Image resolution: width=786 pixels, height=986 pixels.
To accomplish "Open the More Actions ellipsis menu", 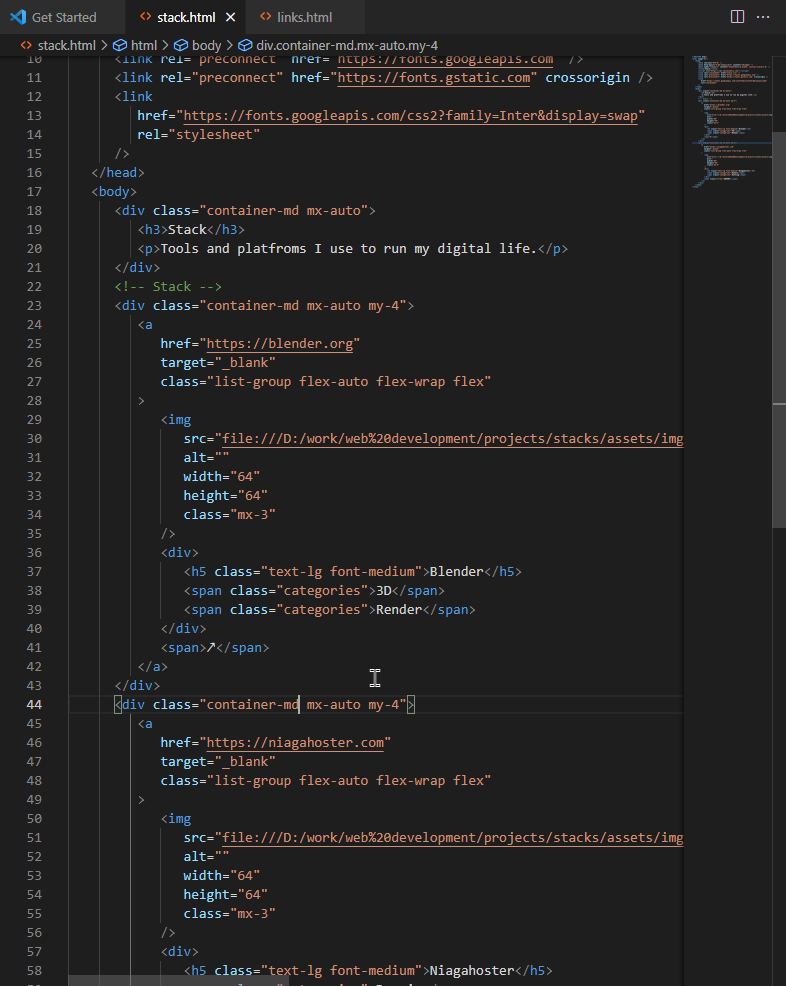I will click(763, 17).
